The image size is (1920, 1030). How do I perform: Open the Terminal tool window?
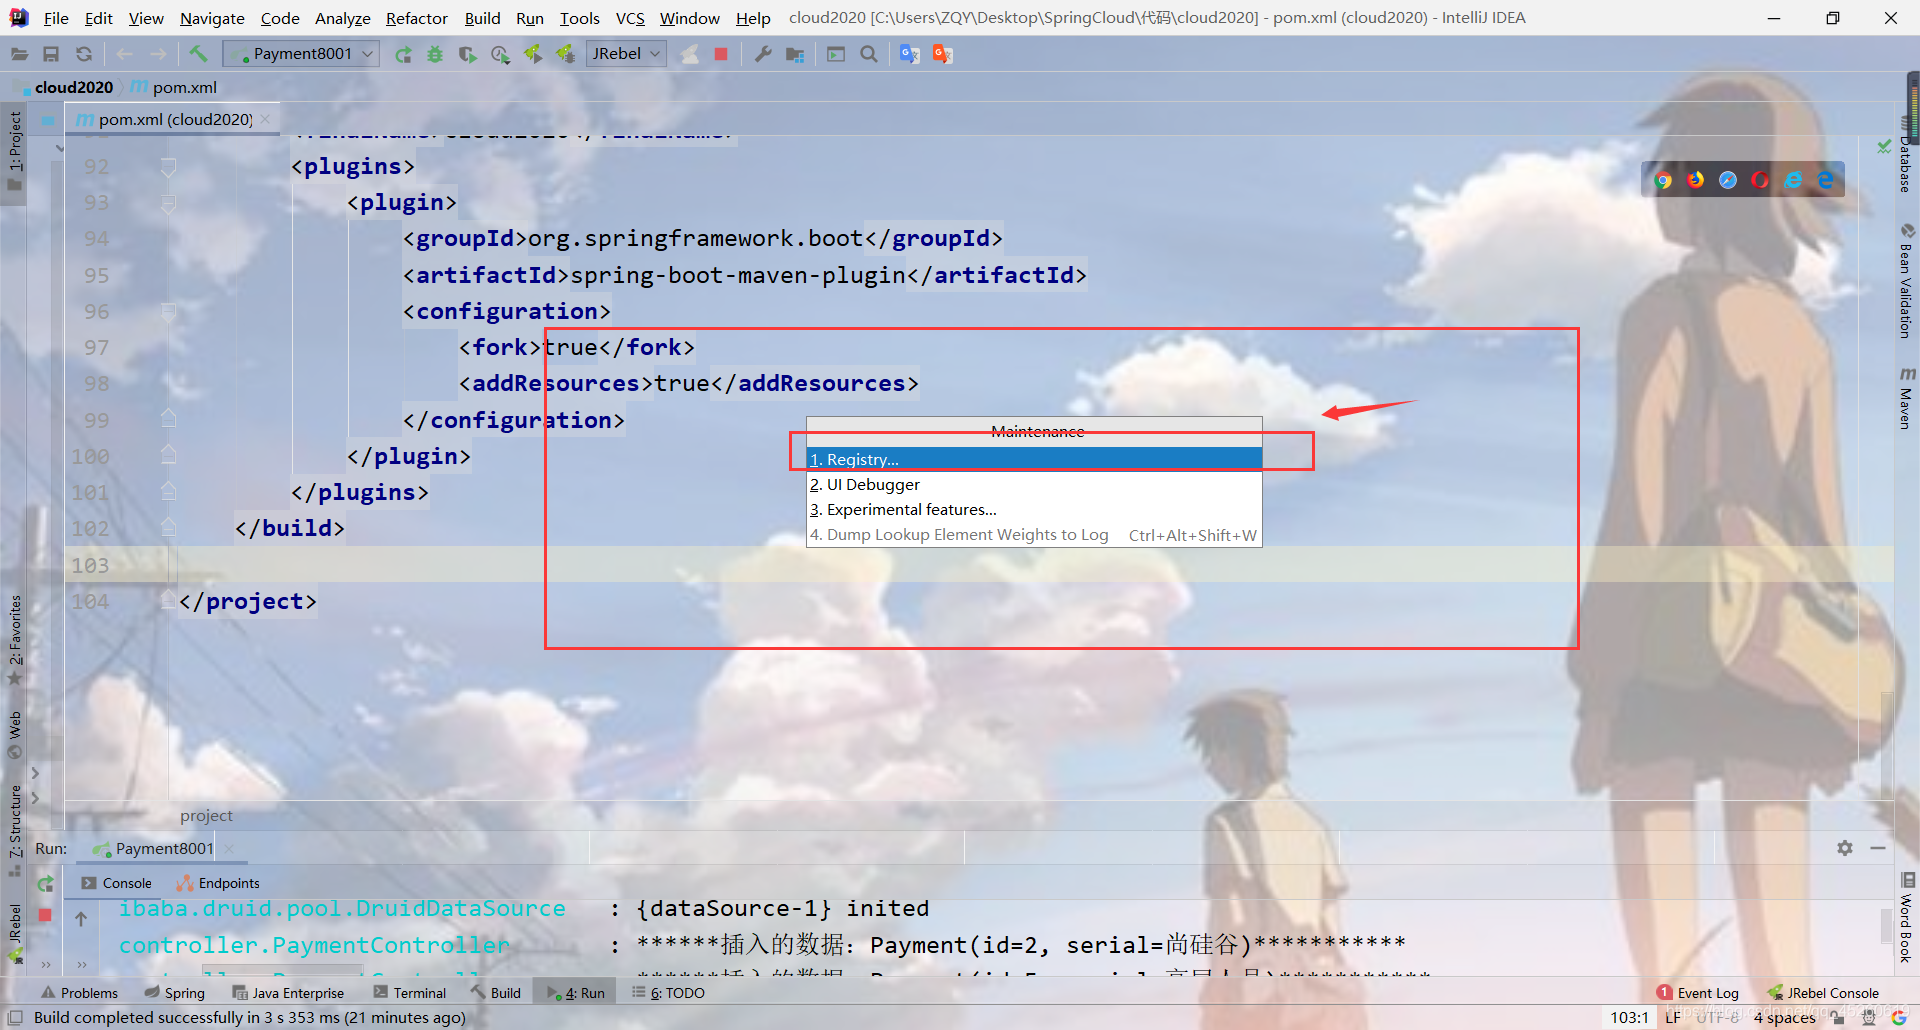(409, 993)
